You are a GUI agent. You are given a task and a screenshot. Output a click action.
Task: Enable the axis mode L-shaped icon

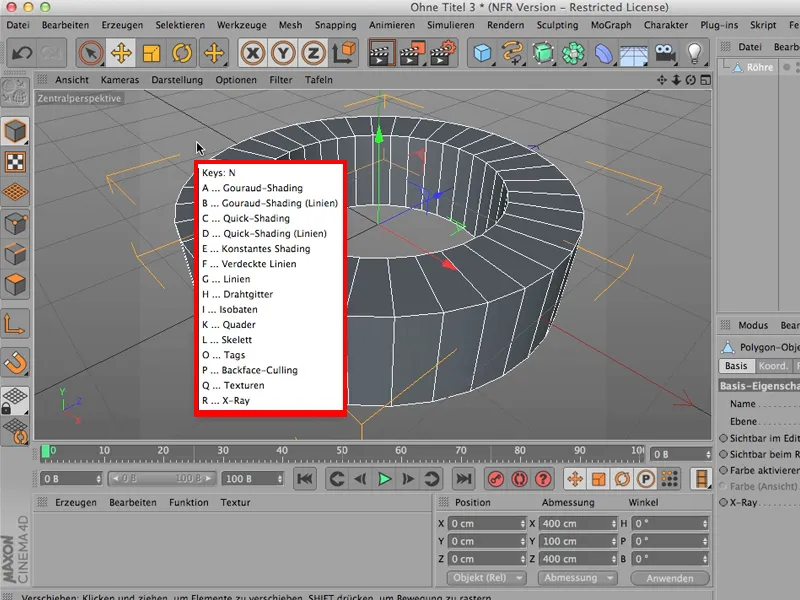pyautogui.click(x=14, y=324)
